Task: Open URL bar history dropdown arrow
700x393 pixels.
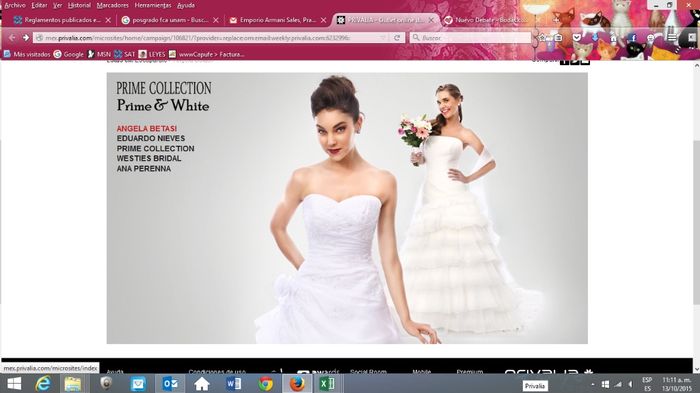Action: click(x=383, y=38)
